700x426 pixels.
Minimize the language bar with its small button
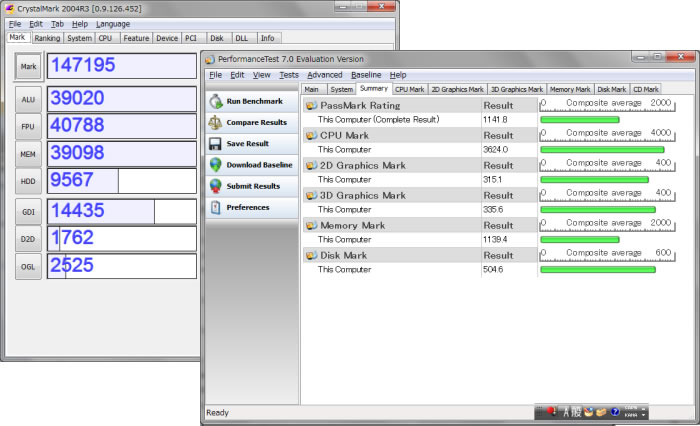643,408
